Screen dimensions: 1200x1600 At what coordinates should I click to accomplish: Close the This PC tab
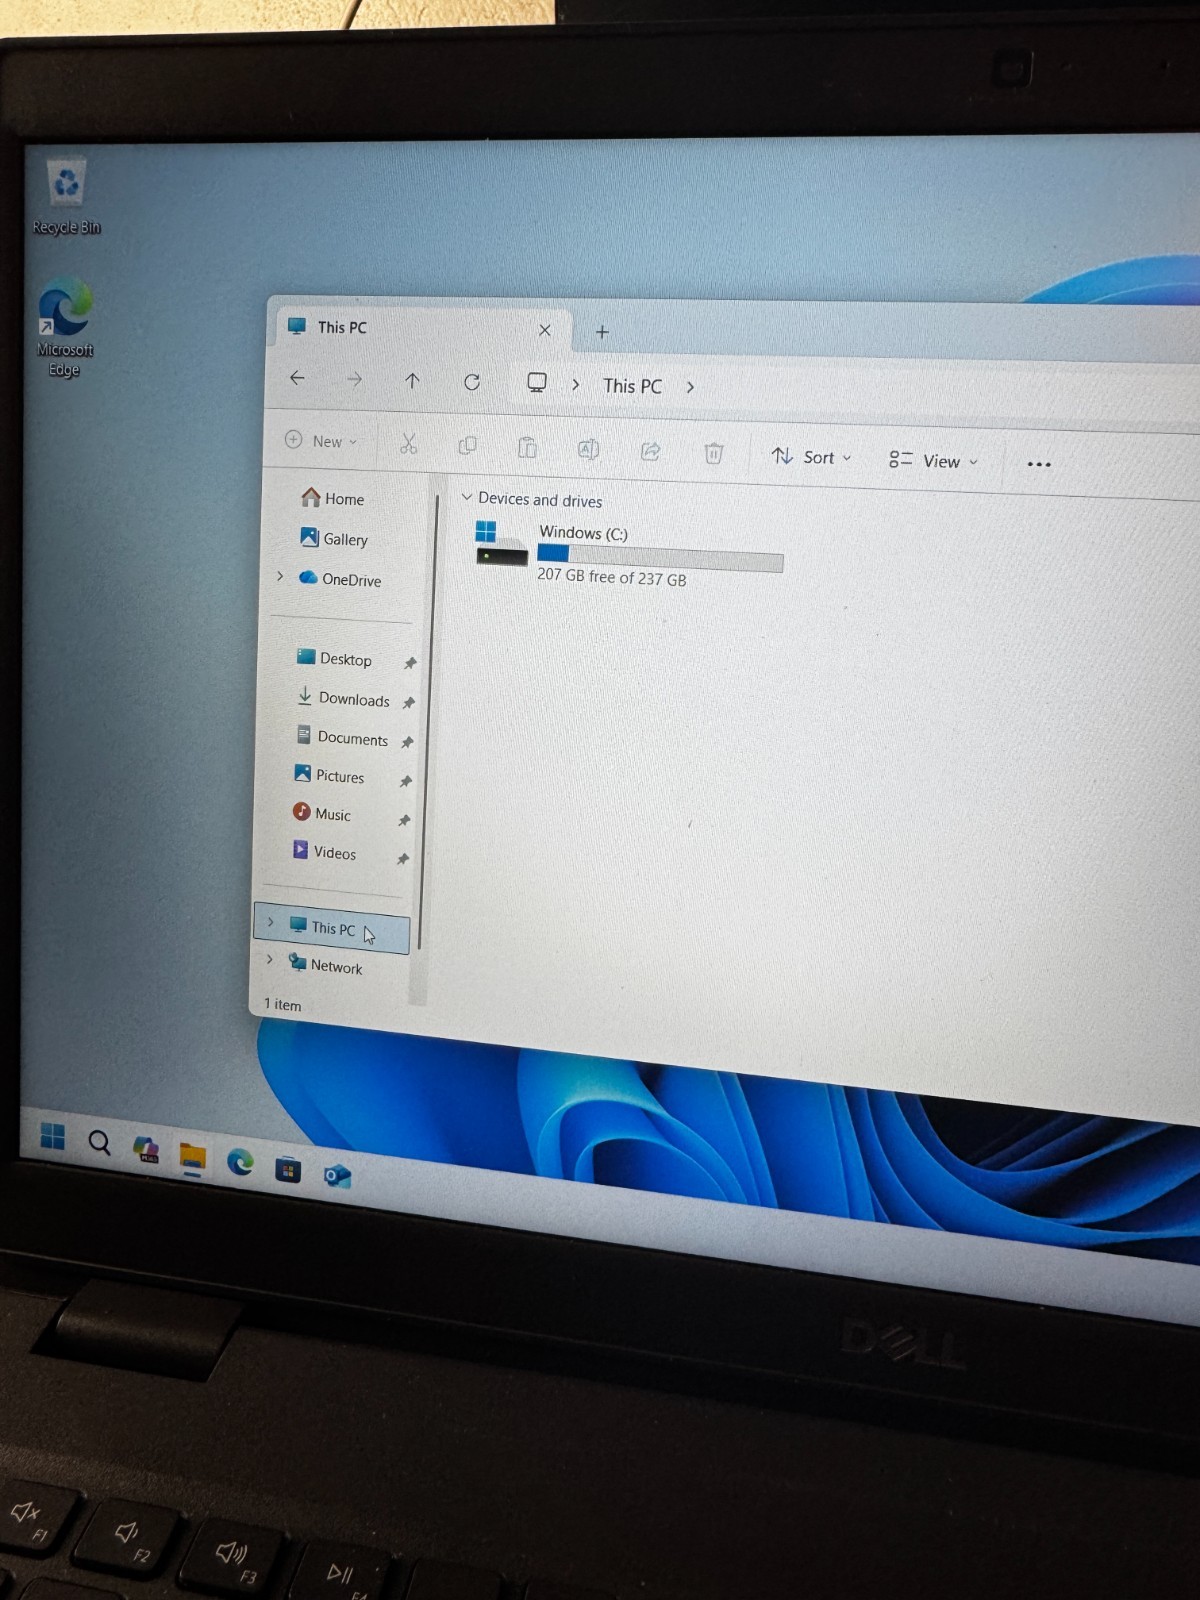pyautogui.click(x=545, y=330)
